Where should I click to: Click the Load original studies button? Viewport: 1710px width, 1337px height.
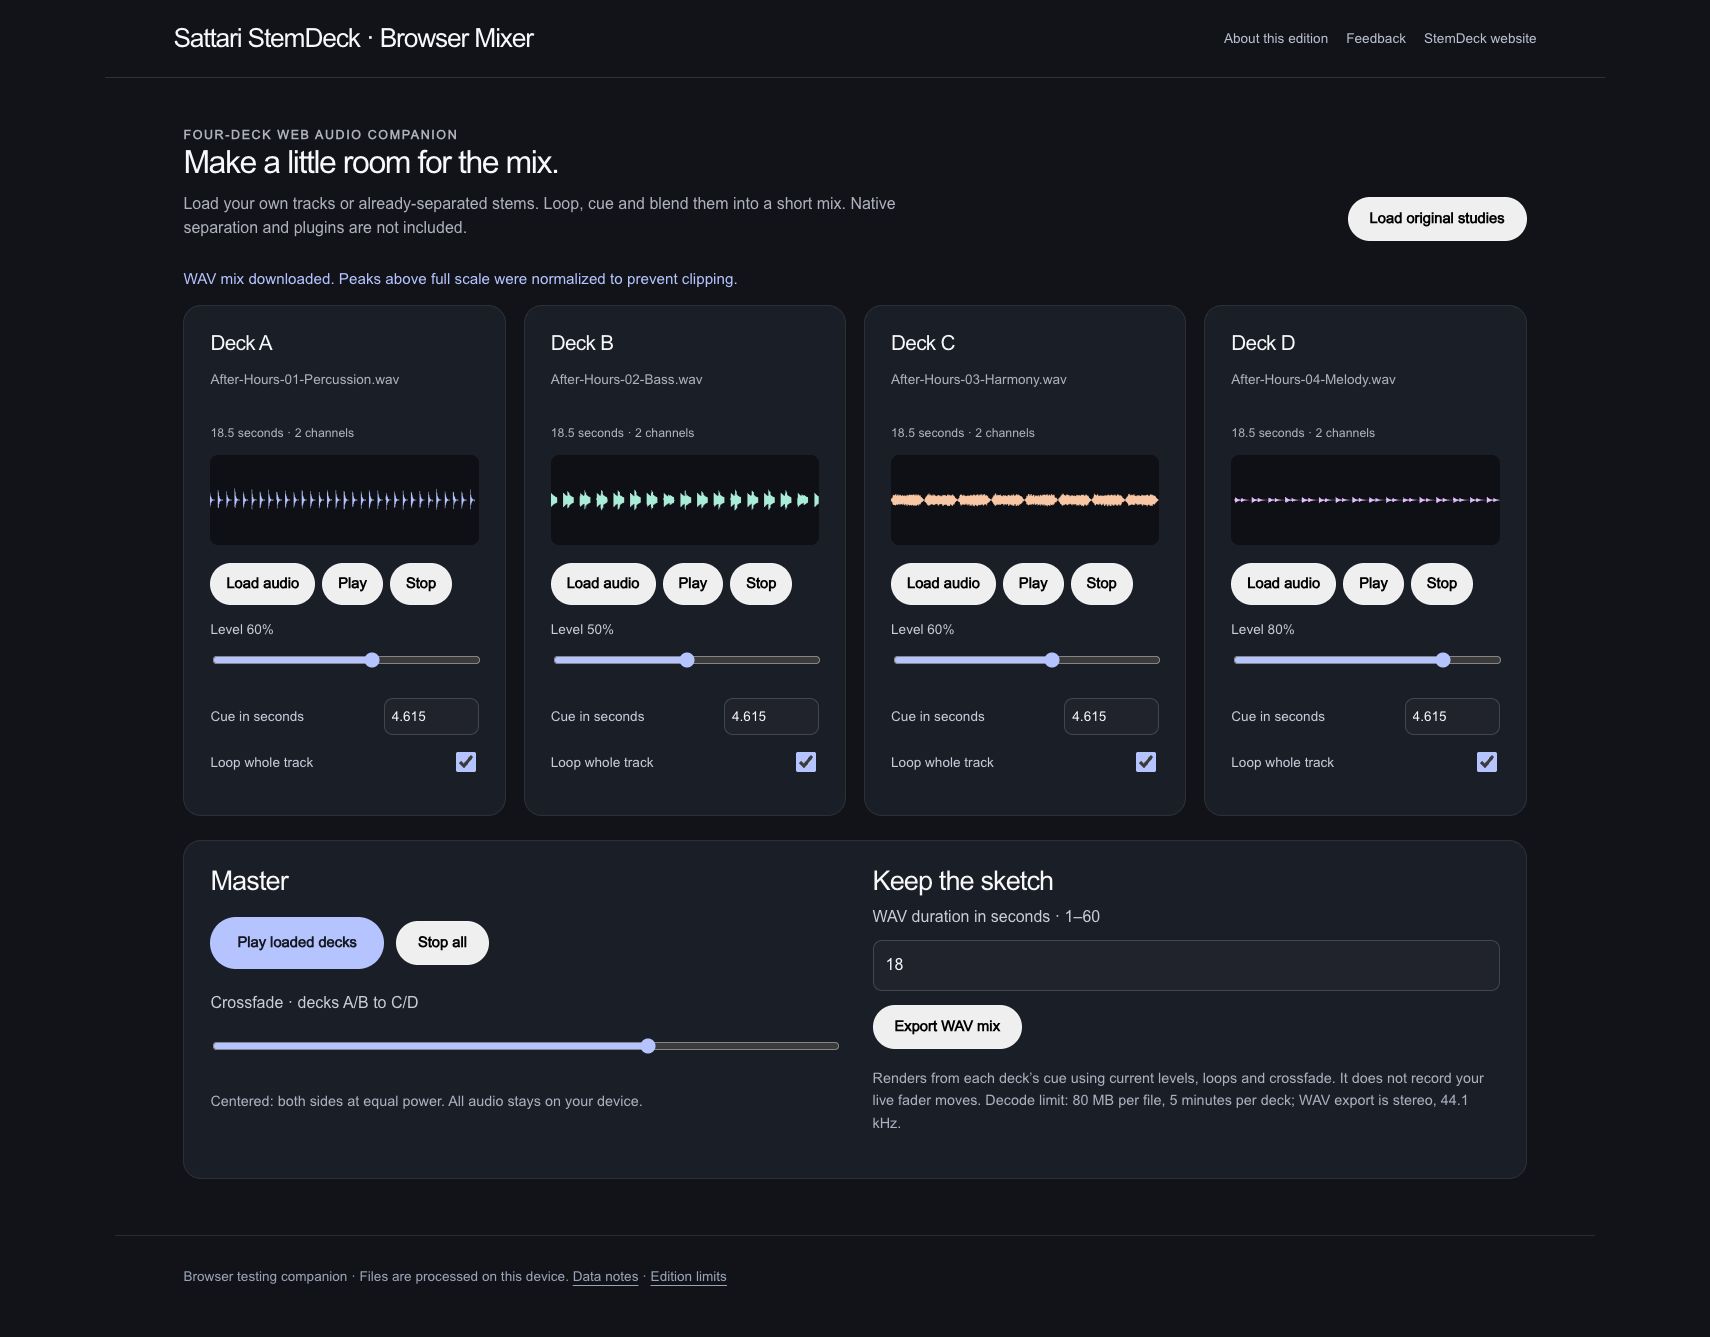1437,219
